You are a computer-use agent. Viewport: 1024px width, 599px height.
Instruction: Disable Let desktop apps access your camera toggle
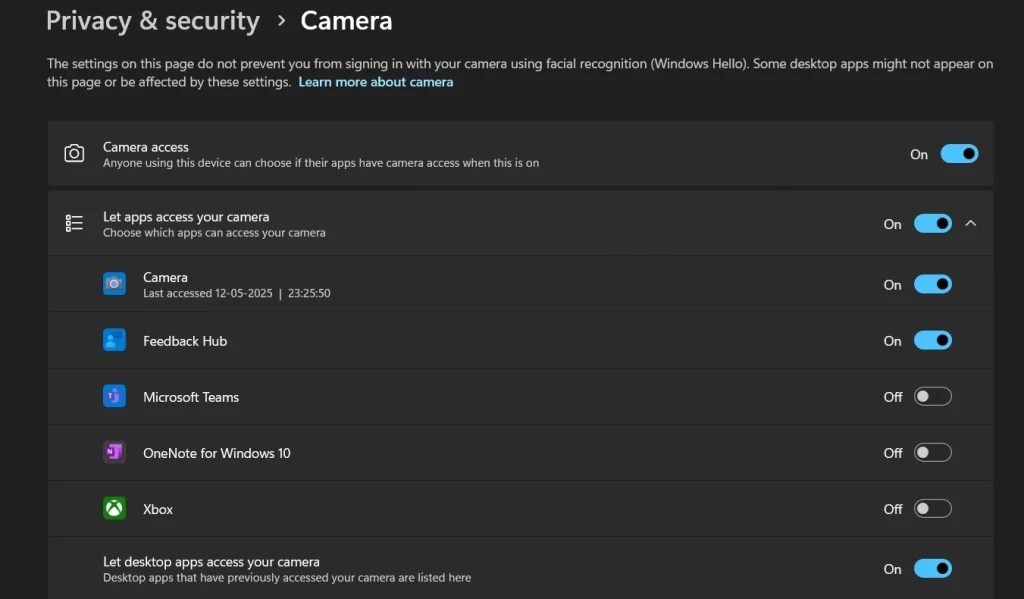point(932,569)
